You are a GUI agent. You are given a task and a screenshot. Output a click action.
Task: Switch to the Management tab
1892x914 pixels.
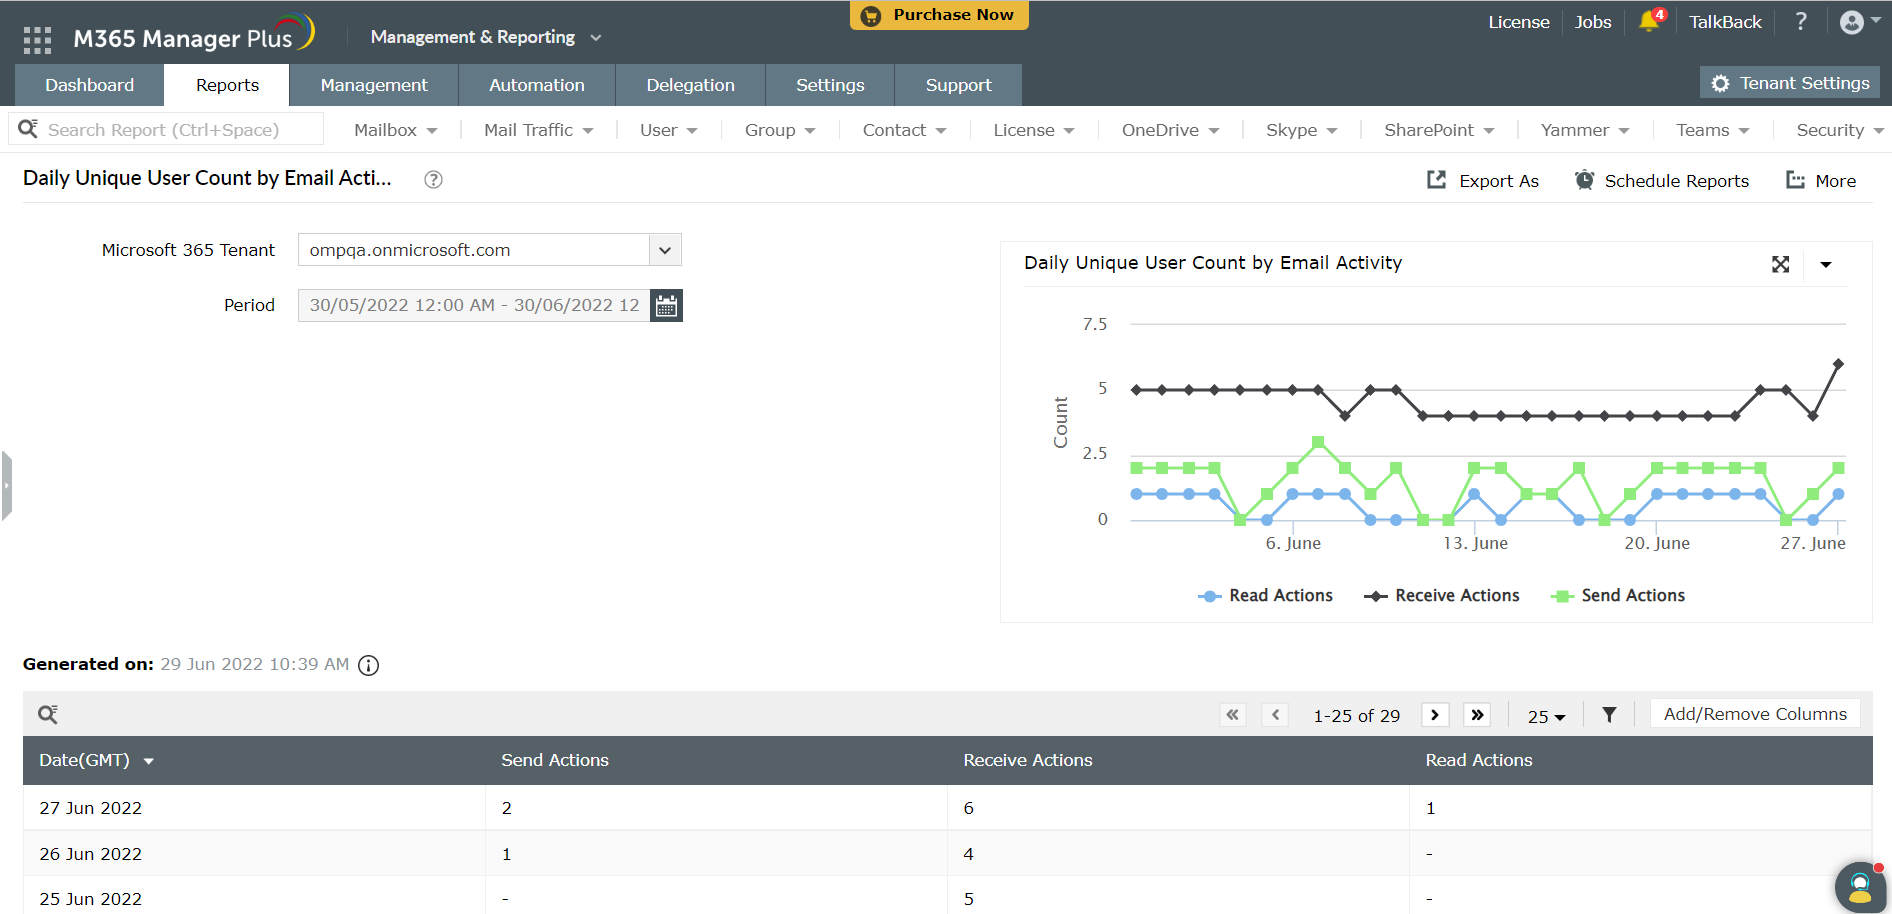374,86
